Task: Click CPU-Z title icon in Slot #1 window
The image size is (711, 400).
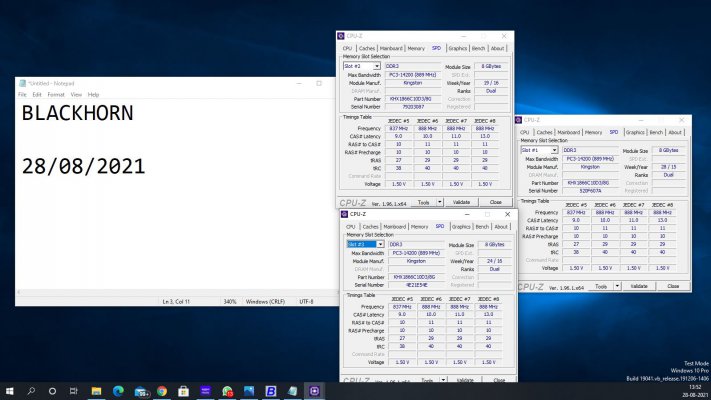Action: click(x=519, y=120)
